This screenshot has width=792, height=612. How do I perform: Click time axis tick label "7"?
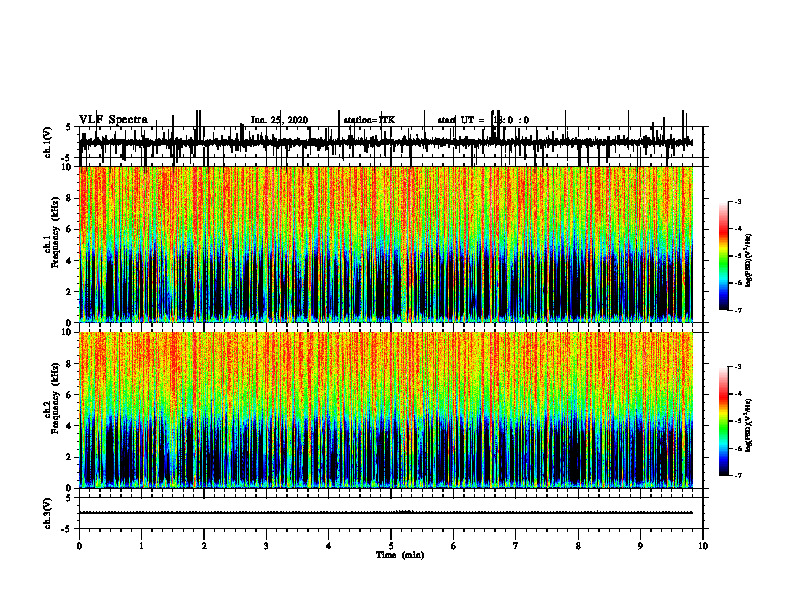pos(516,546)
